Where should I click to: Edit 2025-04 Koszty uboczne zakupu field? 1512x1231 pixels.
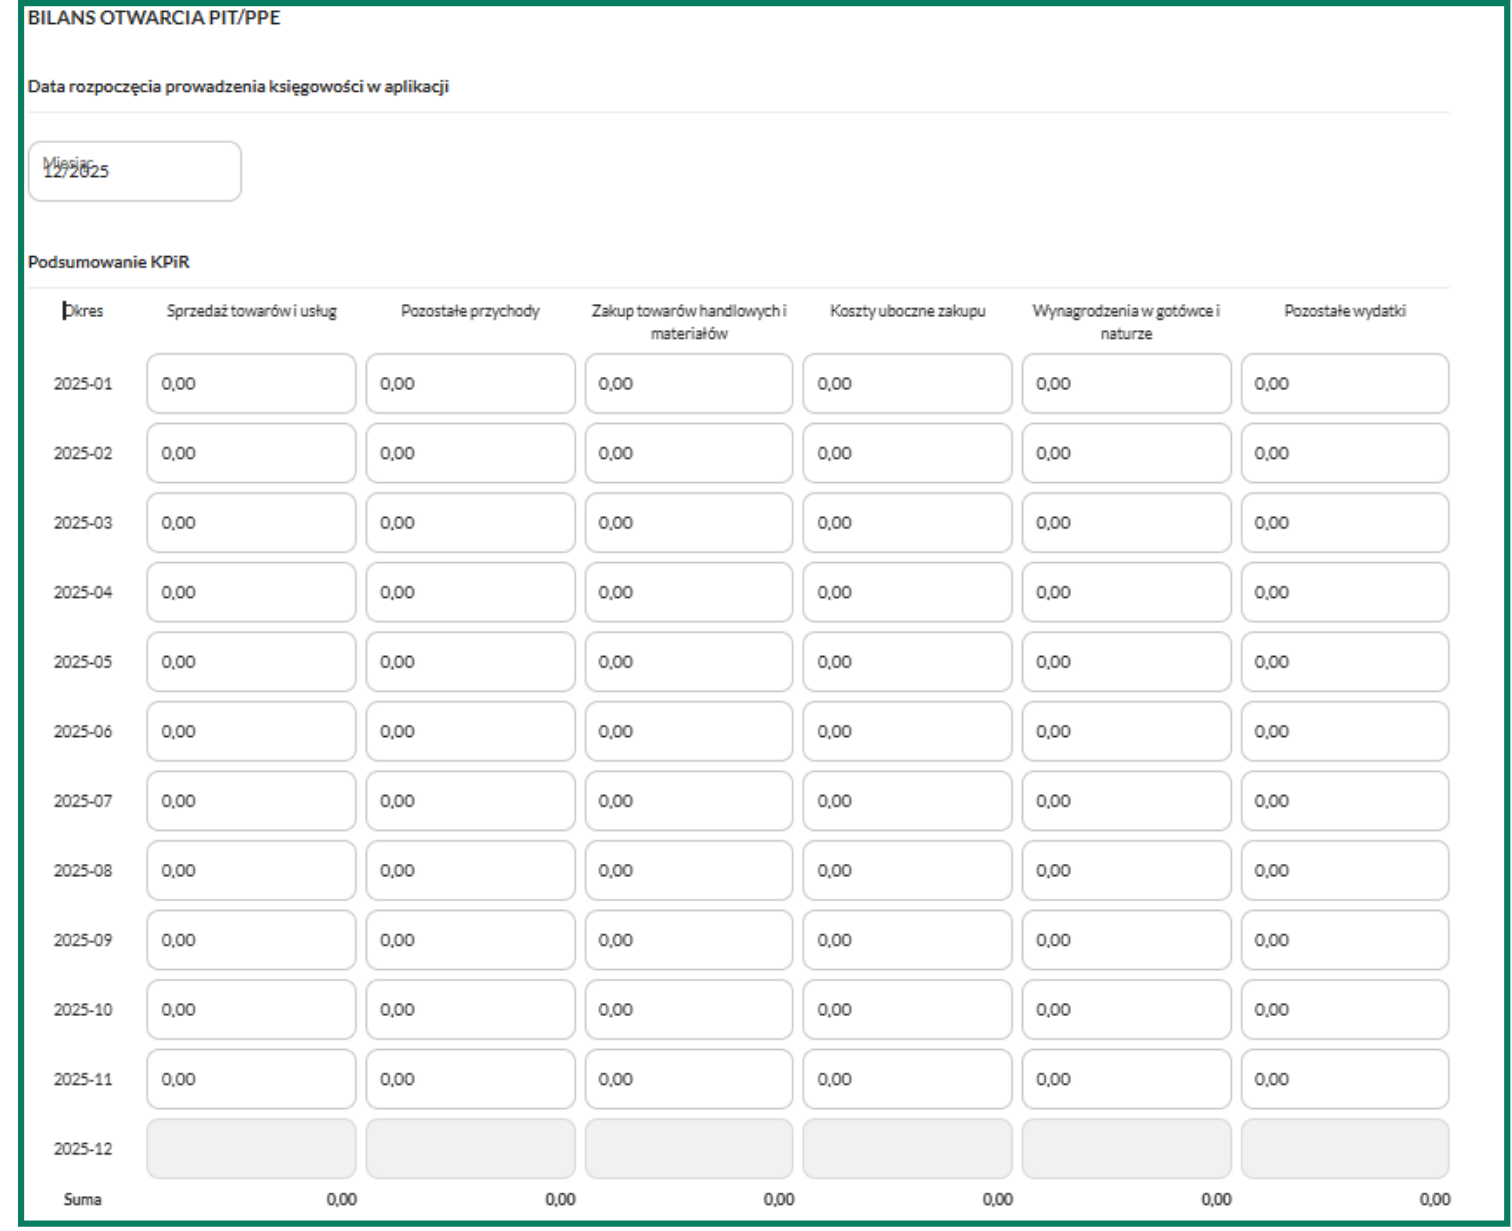click(907, 592)
